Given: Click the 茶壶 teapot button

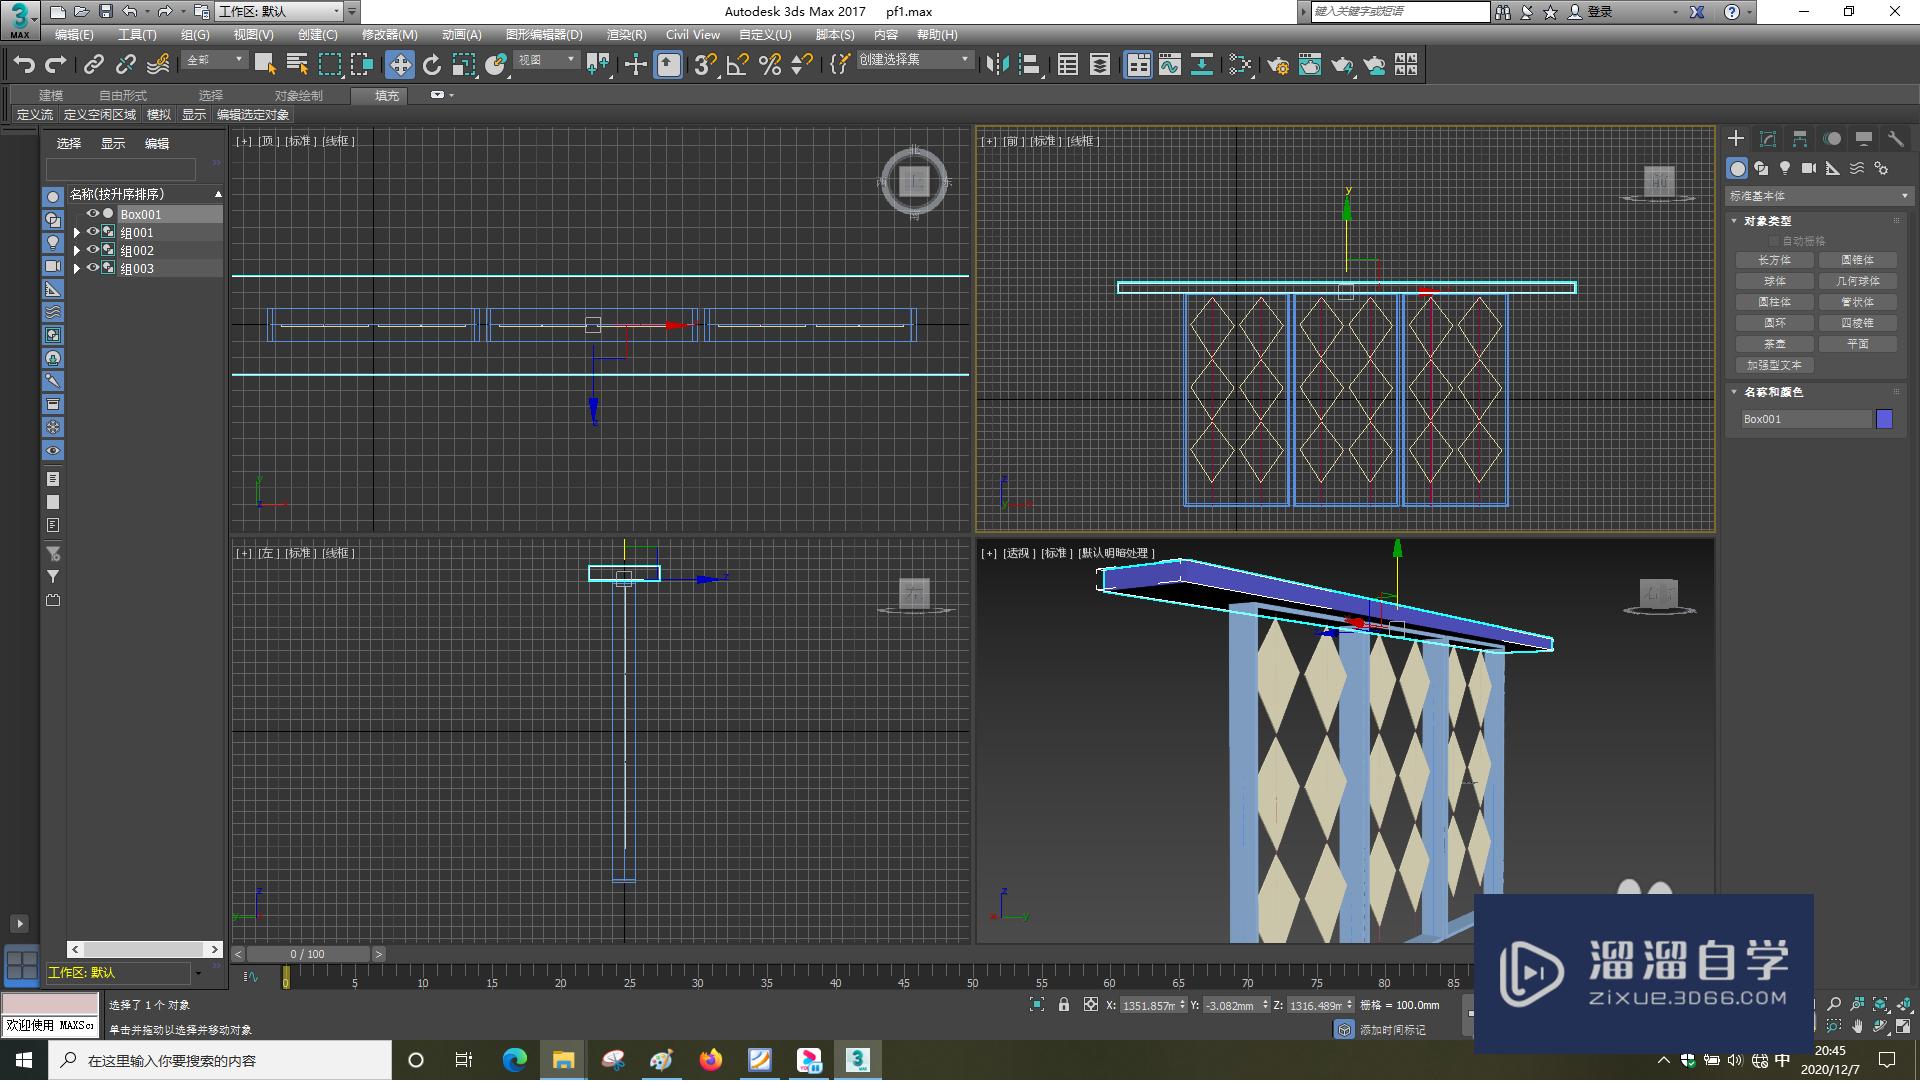Looking at the screenshot, I should click(x=1775, y=344).
